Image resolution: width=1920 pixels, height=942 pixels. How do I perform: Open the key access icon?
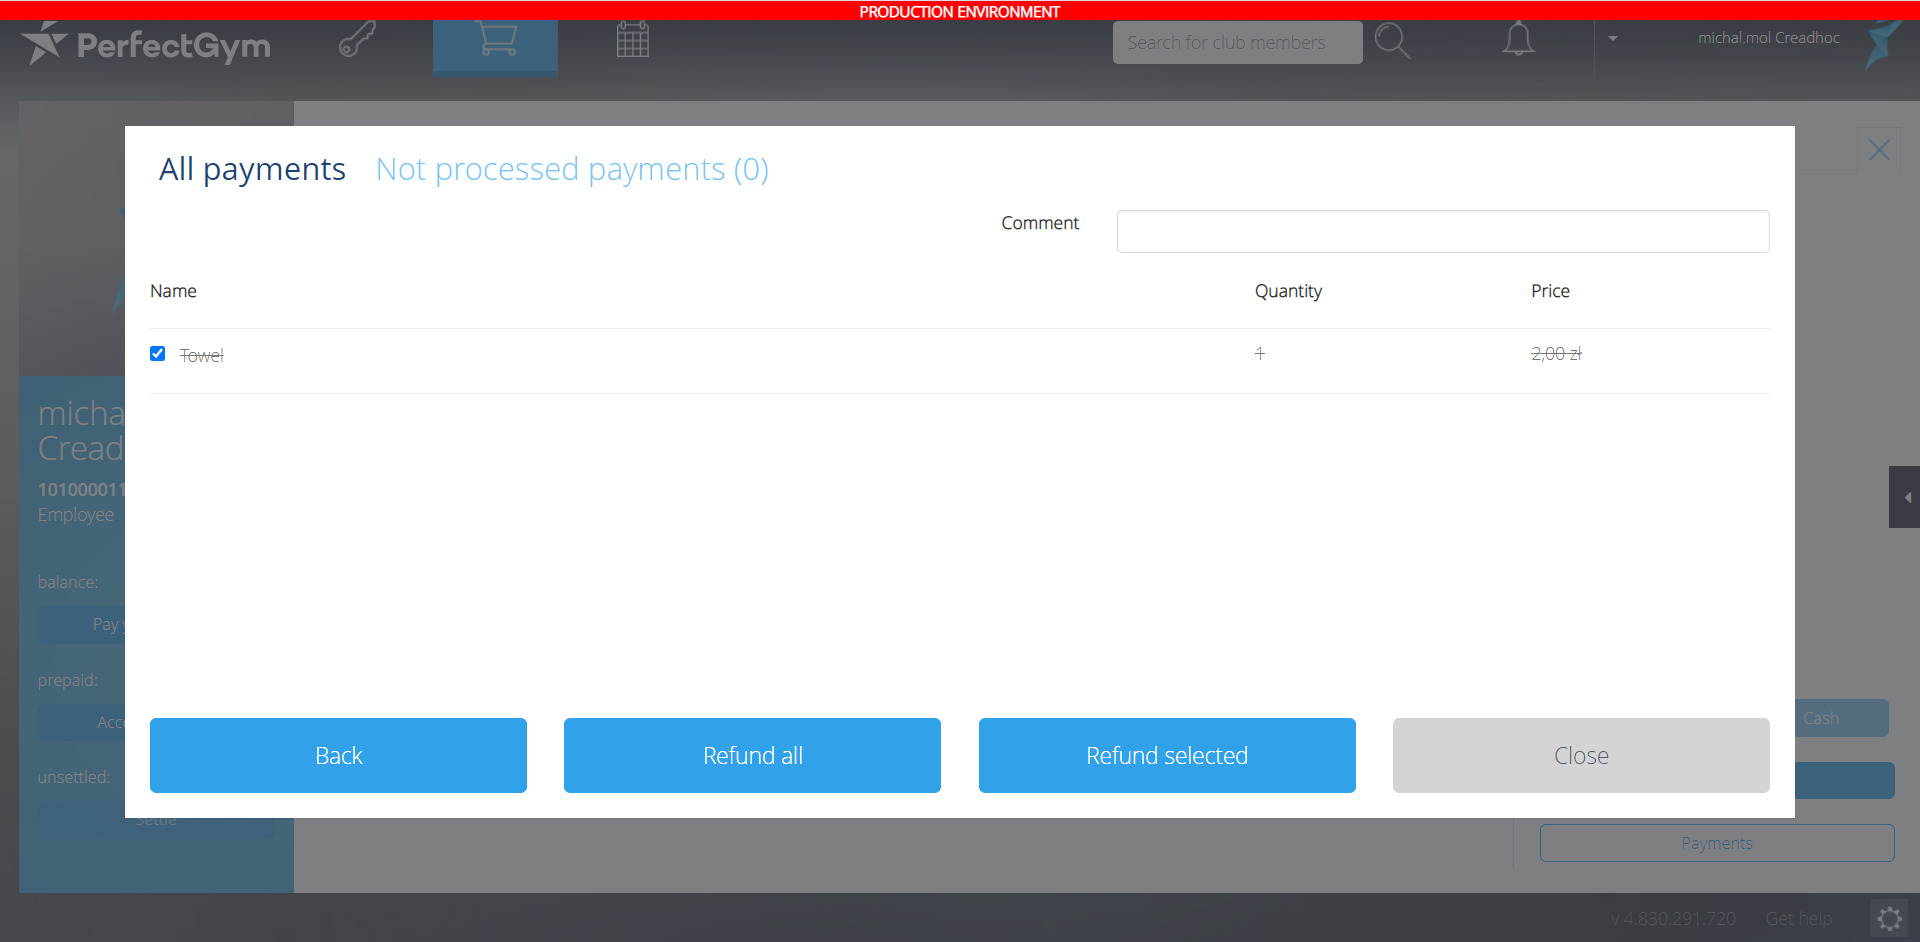[x=357, y=41]
